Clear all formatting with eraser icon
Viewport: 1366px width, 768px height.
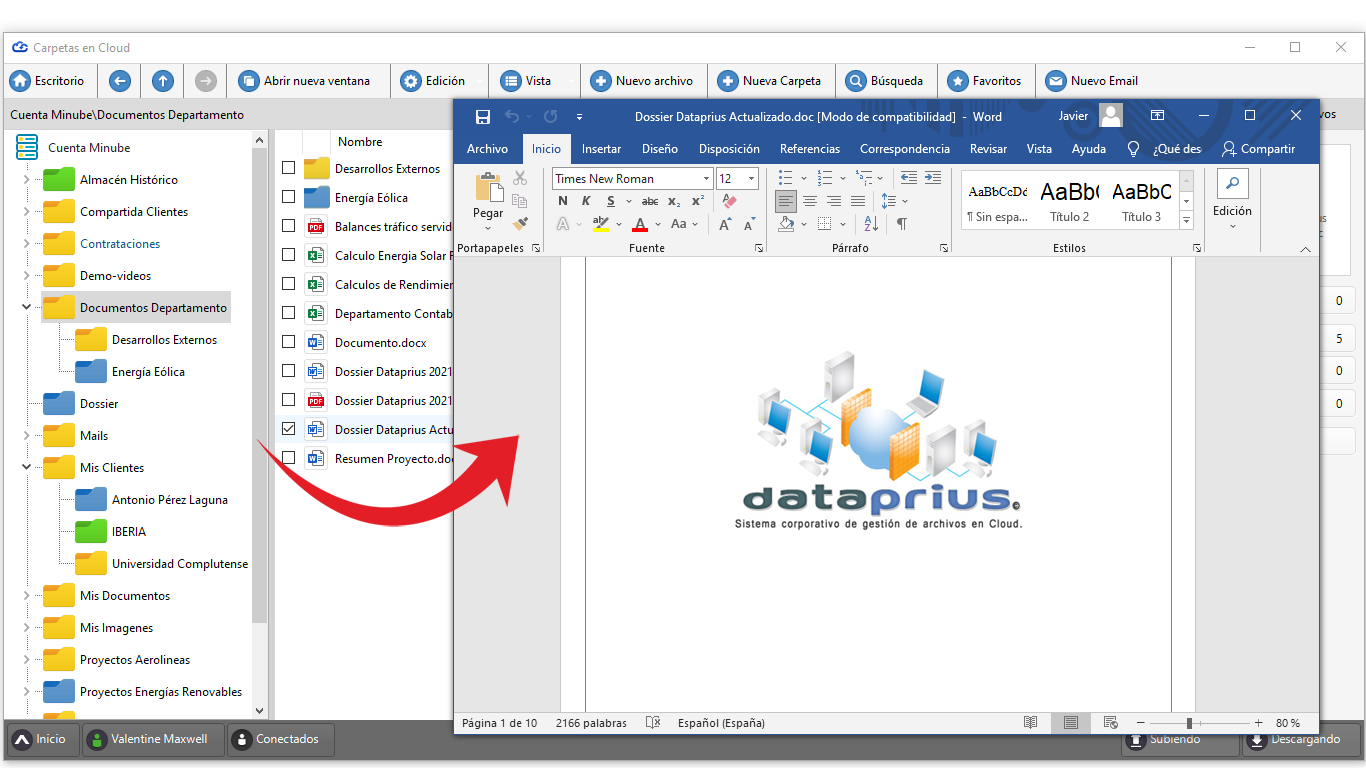point(729,201)
